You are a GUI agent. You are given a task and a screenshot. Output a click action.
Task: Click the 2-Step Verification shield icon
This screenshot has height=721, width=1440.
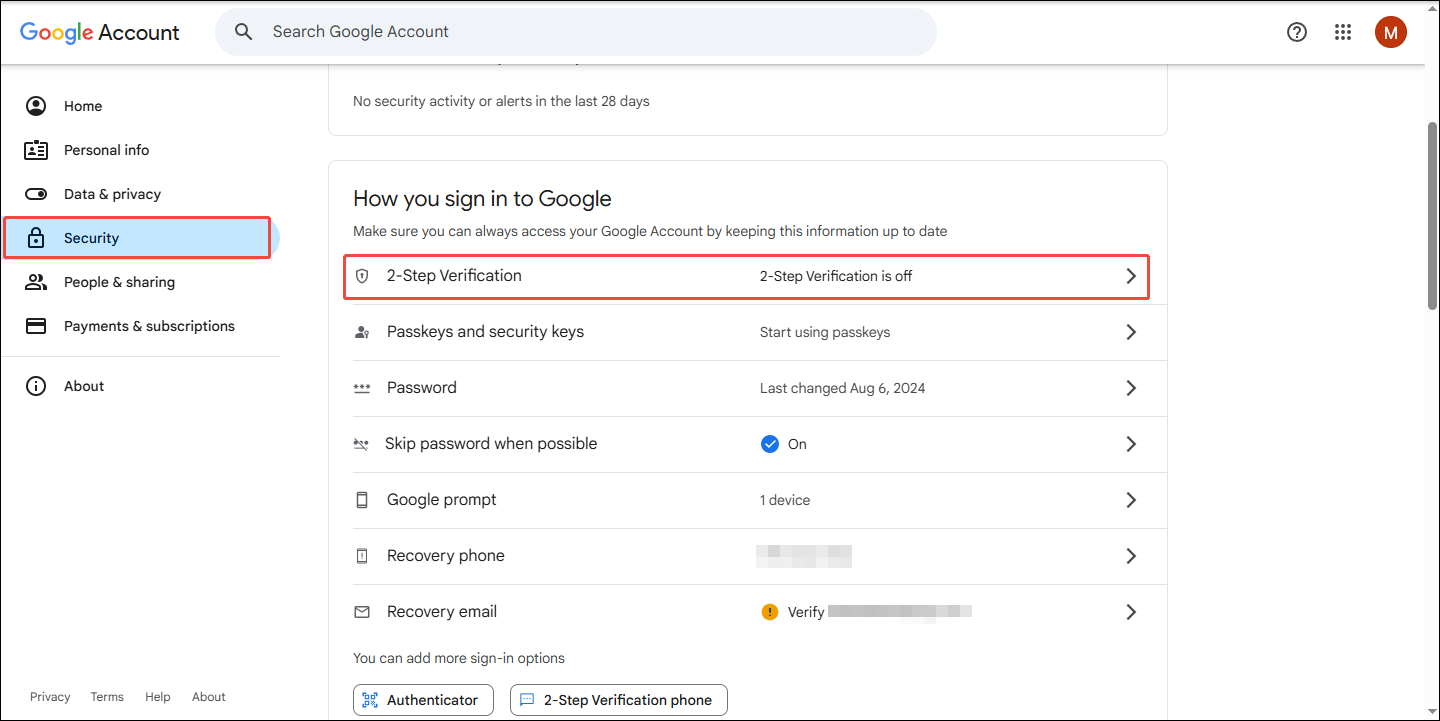[x=362, y=276]
